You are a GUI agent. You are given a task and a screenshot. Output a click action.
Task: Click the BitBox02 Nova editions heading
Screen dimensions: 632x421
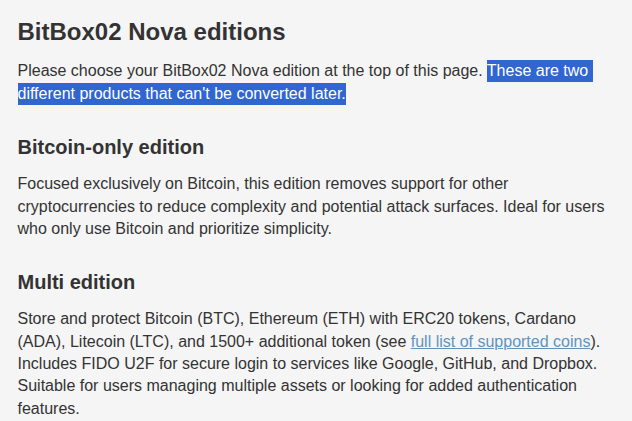click(152, 32)
